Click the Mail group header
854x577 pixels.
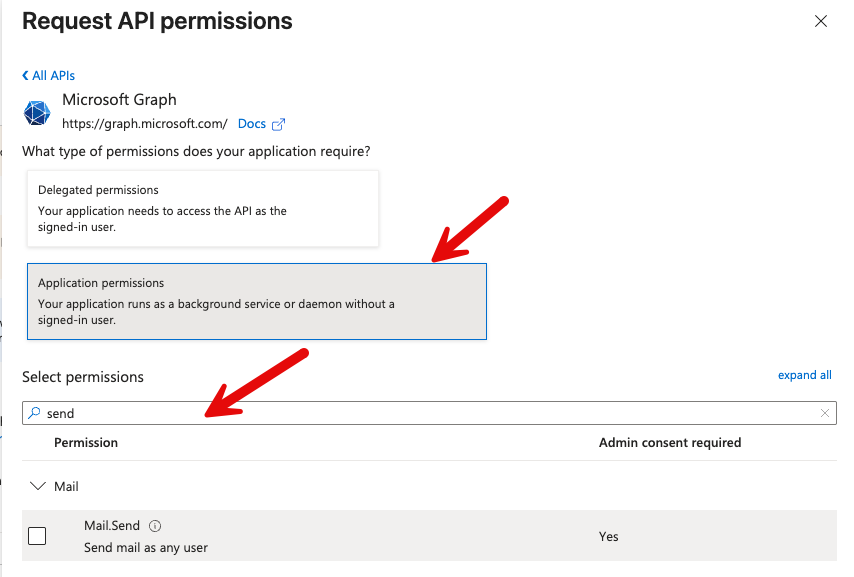[65, 486]
